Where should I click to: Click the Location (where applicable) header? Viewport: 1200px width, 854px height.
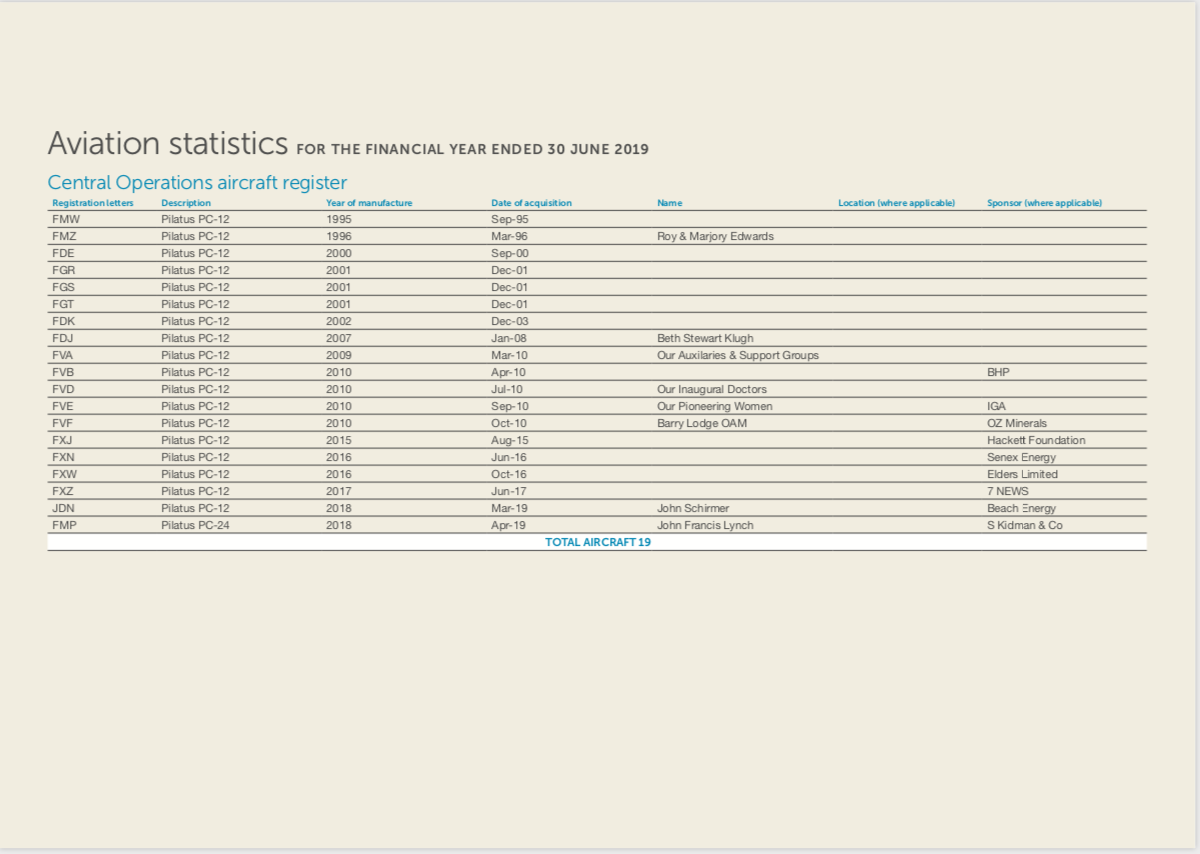pos(896,202)
